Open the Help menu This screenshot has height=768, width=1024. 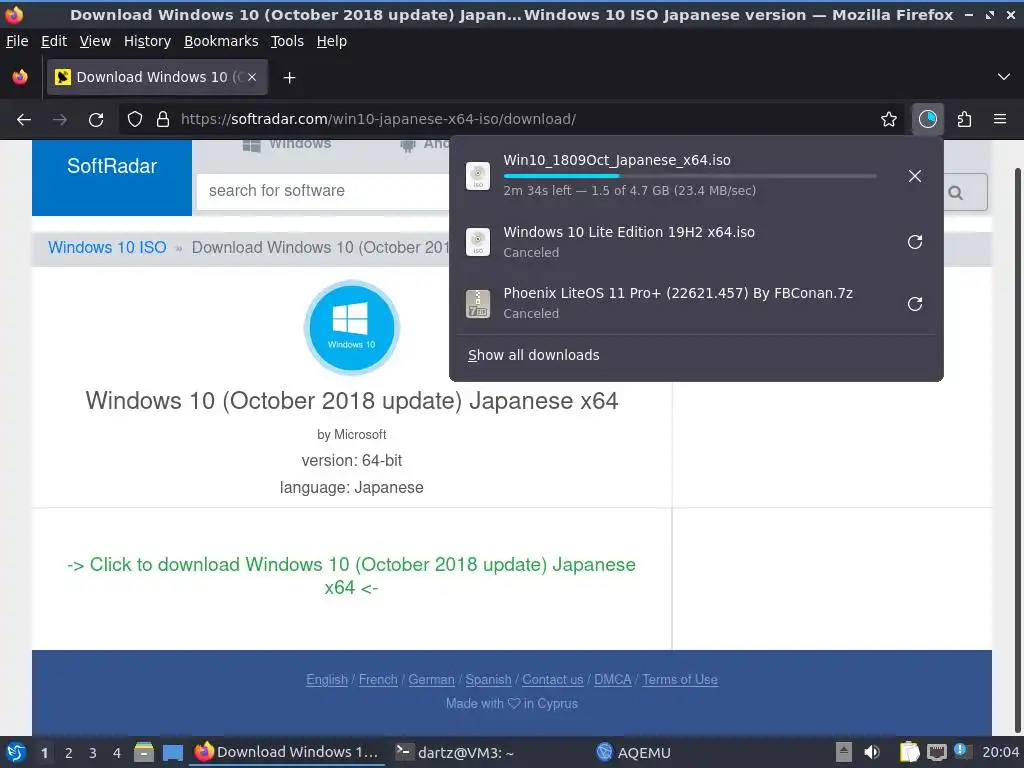click(332, 41)
